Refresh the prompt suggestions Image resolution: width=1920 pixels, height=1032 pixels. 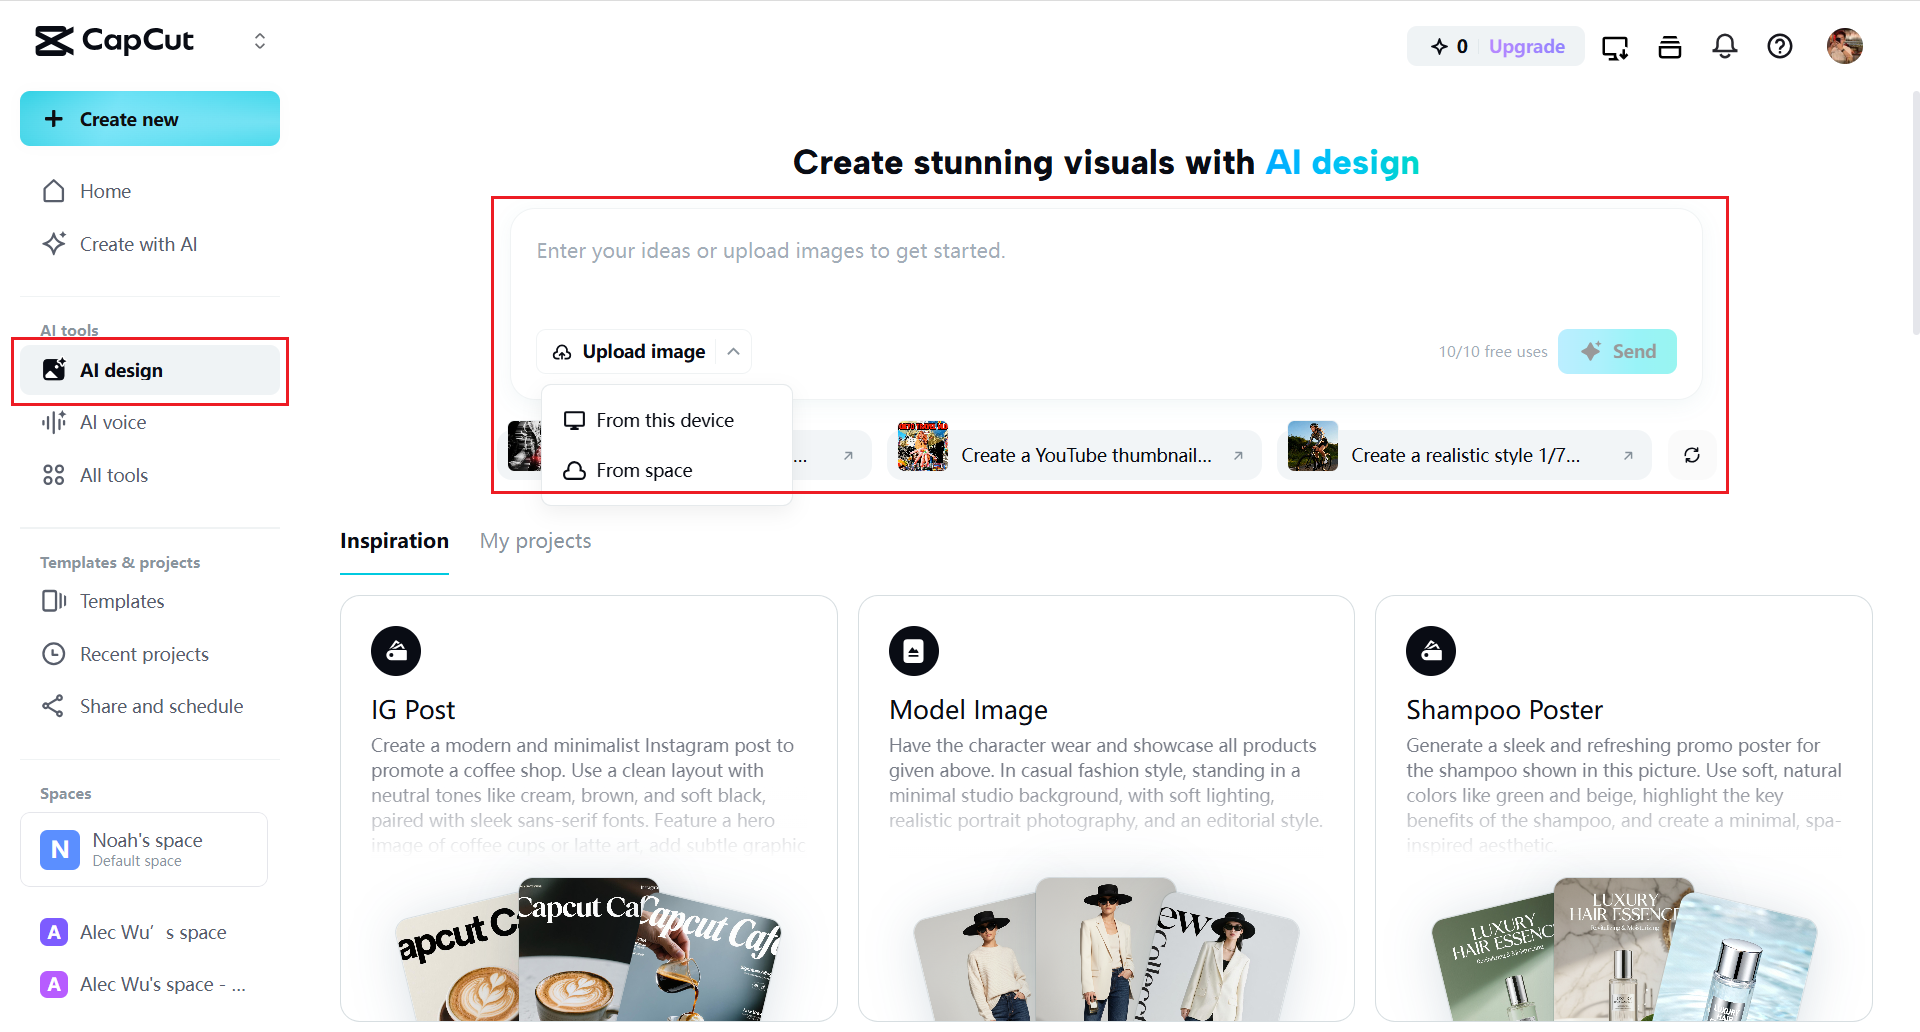1691,455
